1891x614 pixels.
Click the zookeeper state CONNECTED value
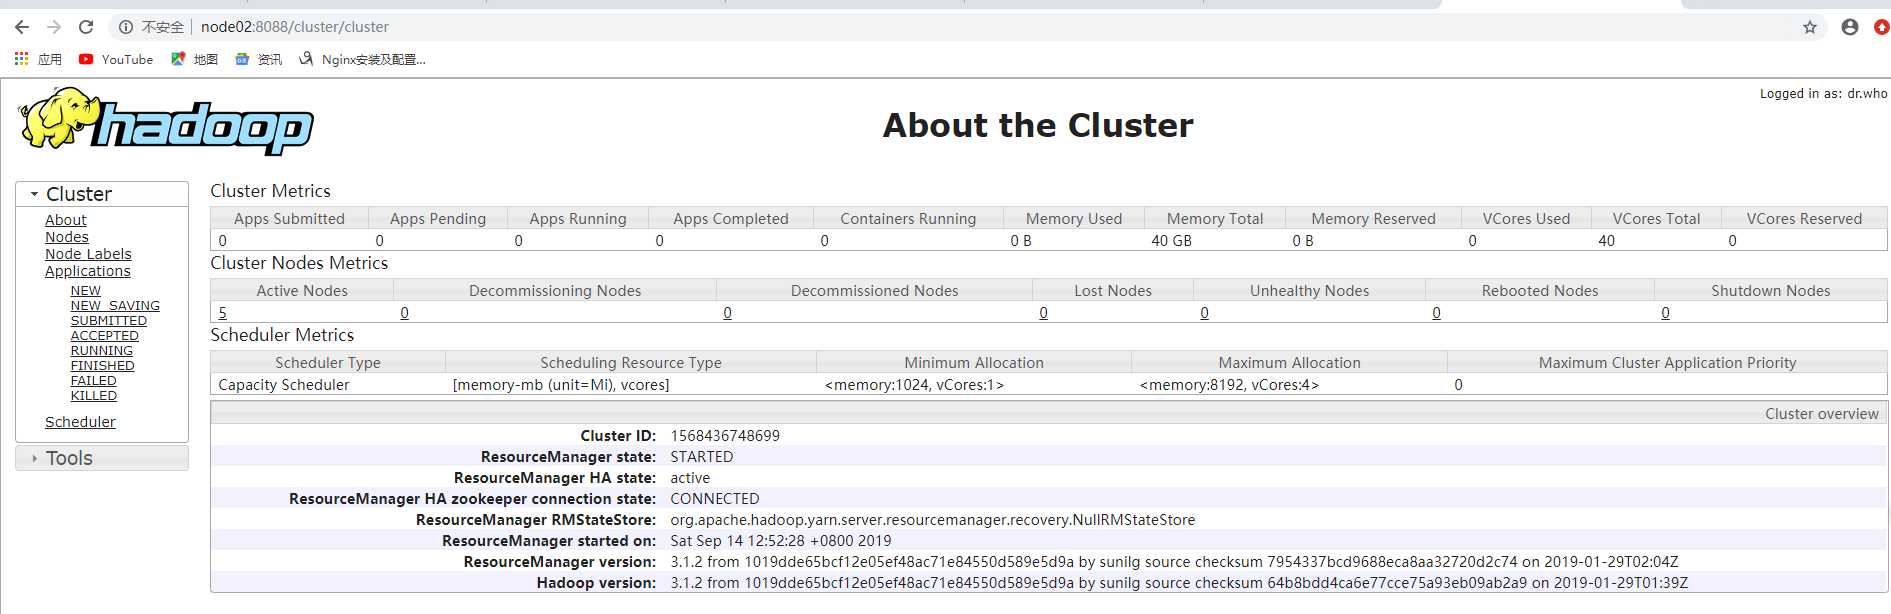point(715,499)
